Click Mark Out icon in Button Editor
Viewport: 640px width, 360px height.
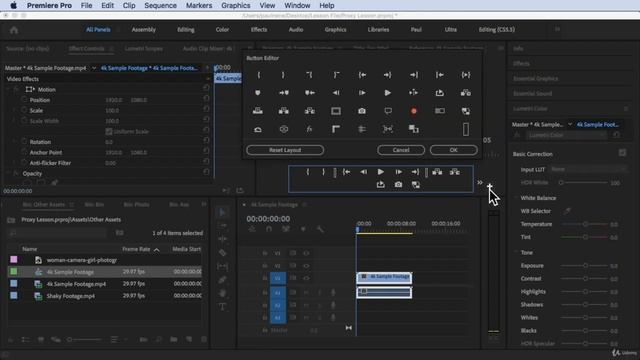(283, 75)
